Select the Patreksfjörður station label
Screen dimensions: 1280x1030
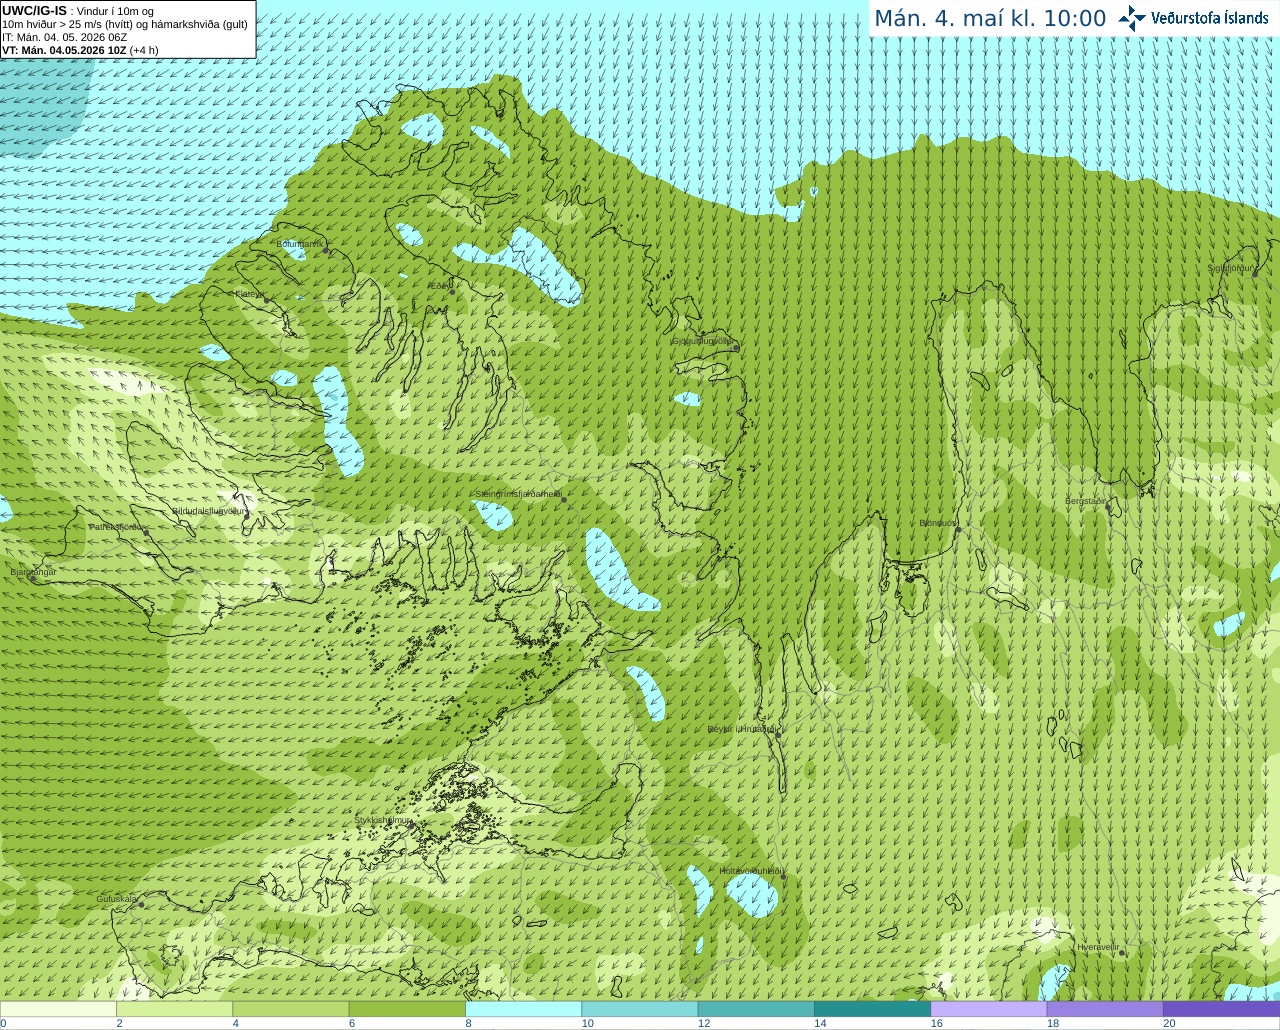[119, 526]
